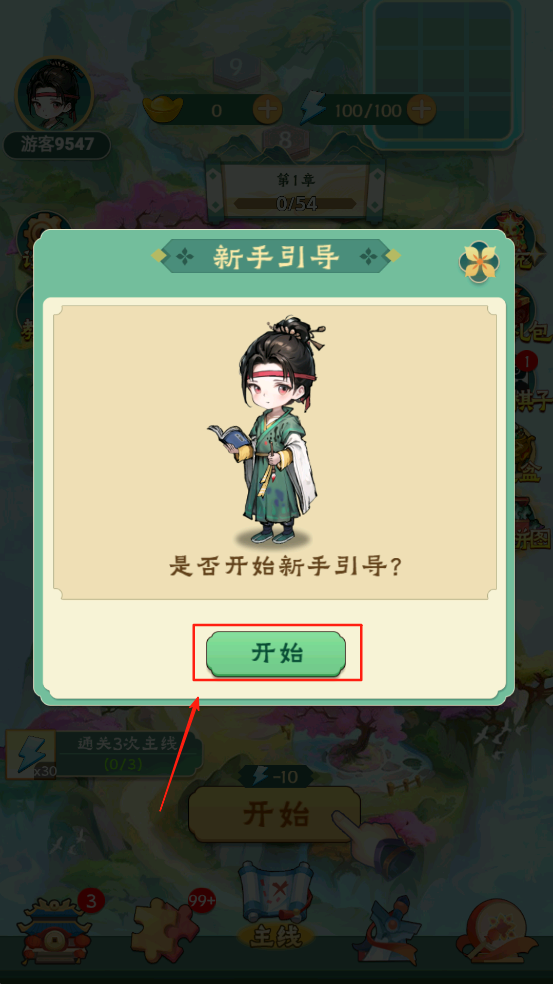Add energy with plus icon beside 100/100
The width and height of the screenshot is (553, 984).
click(422, 110)
